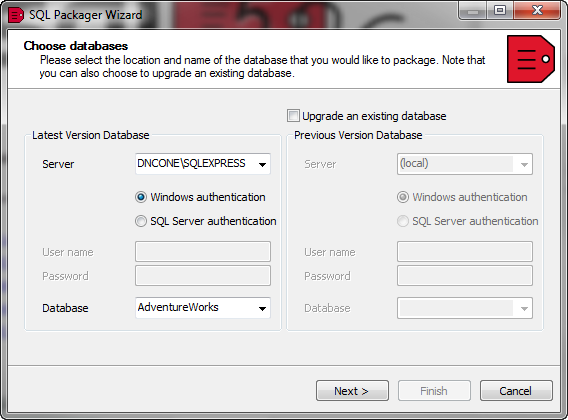Select Windows authentication for latest version
The image size is (568, 420).
[141, 197]
